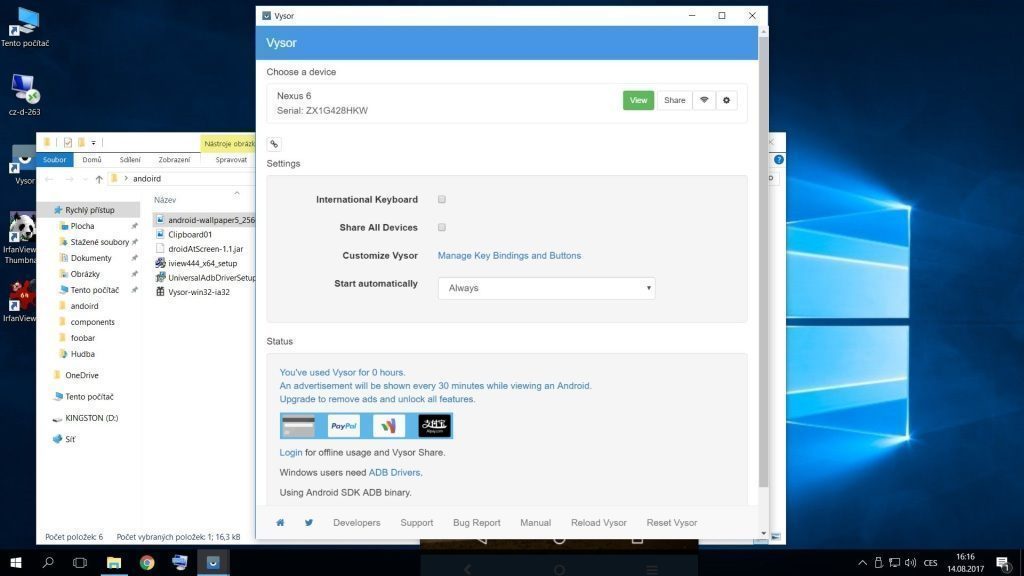Click the Twitter icon in Vysor footer
Viewport: 1024px width, 576px height.
[x=309, y=522]
